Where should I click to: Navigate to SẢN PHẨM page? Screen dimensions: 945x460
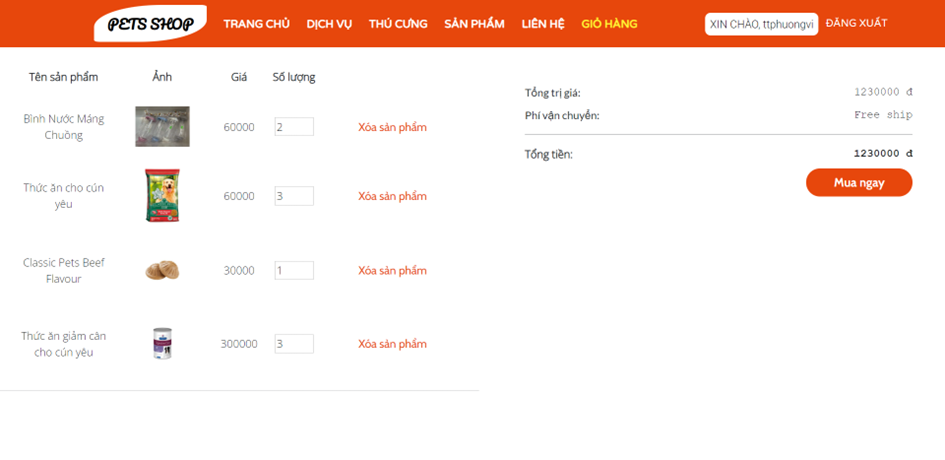click(474, 24)
